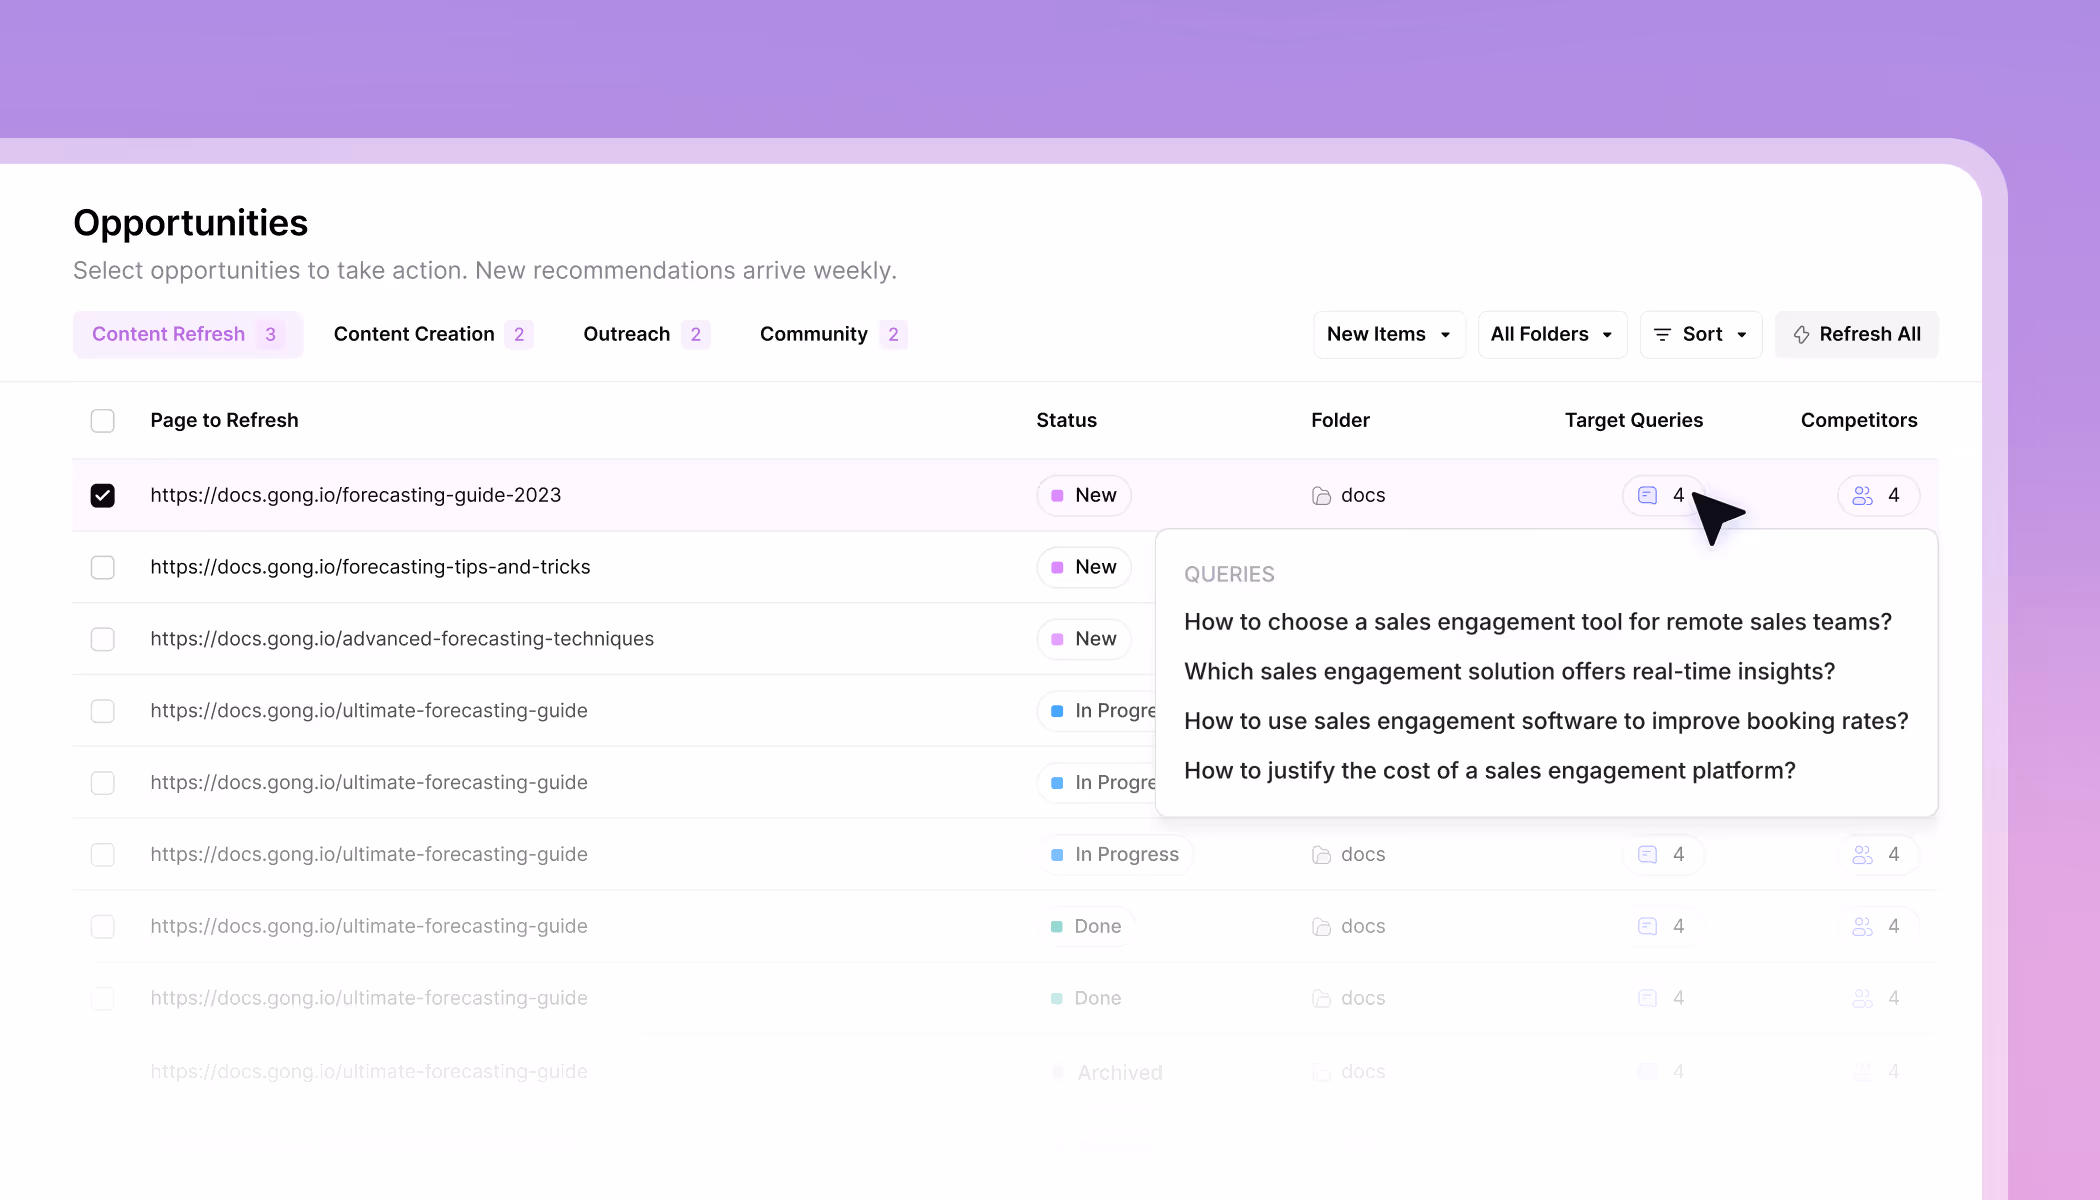Image resolution: width=2100 pixels, height=1200 pixels.
Task: Click the sort lines icon
Action: (x=1662, y=335)
